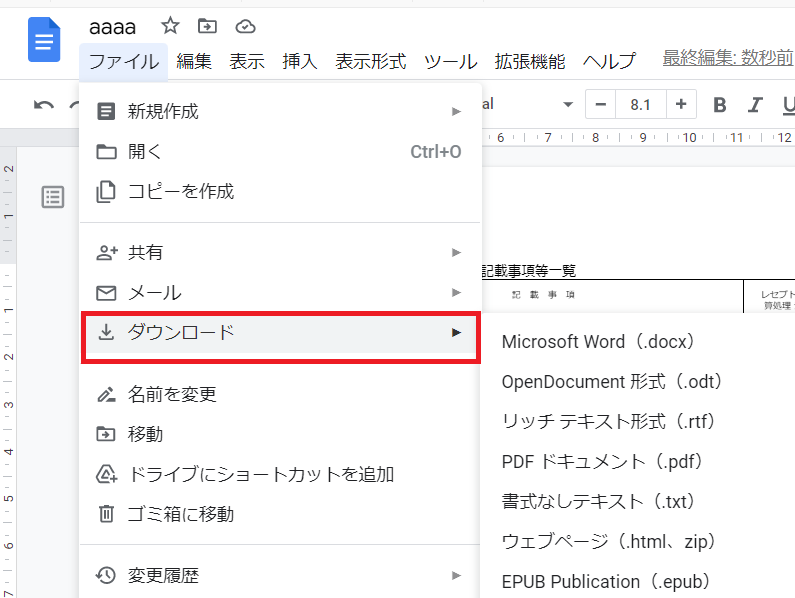
Task: Increase font size with plus button
Action: click(681, 104)
